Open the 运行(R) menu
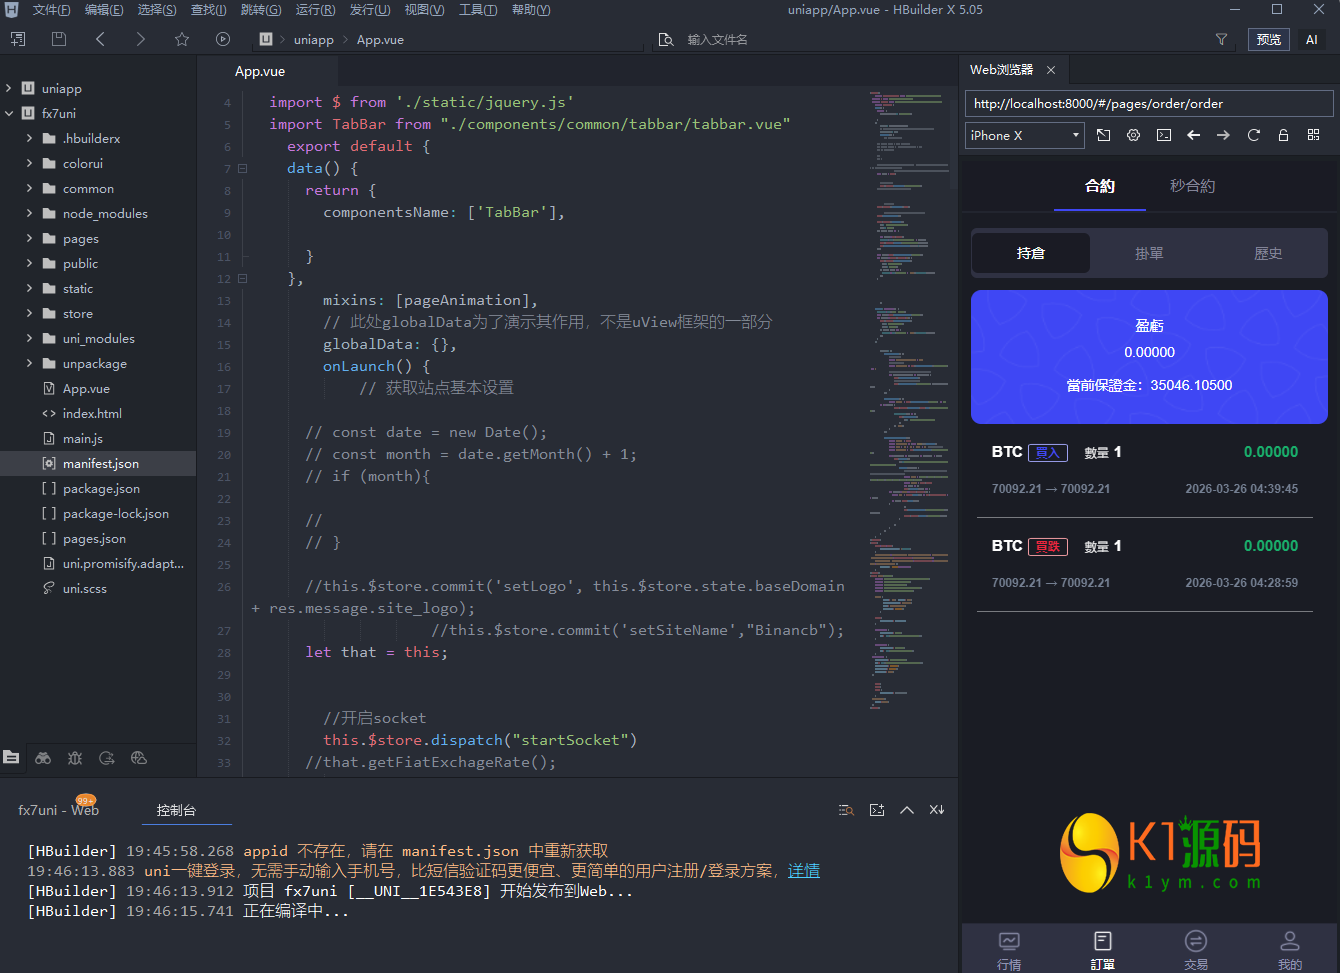This screenshot has width=1340, height=973. 315,10
